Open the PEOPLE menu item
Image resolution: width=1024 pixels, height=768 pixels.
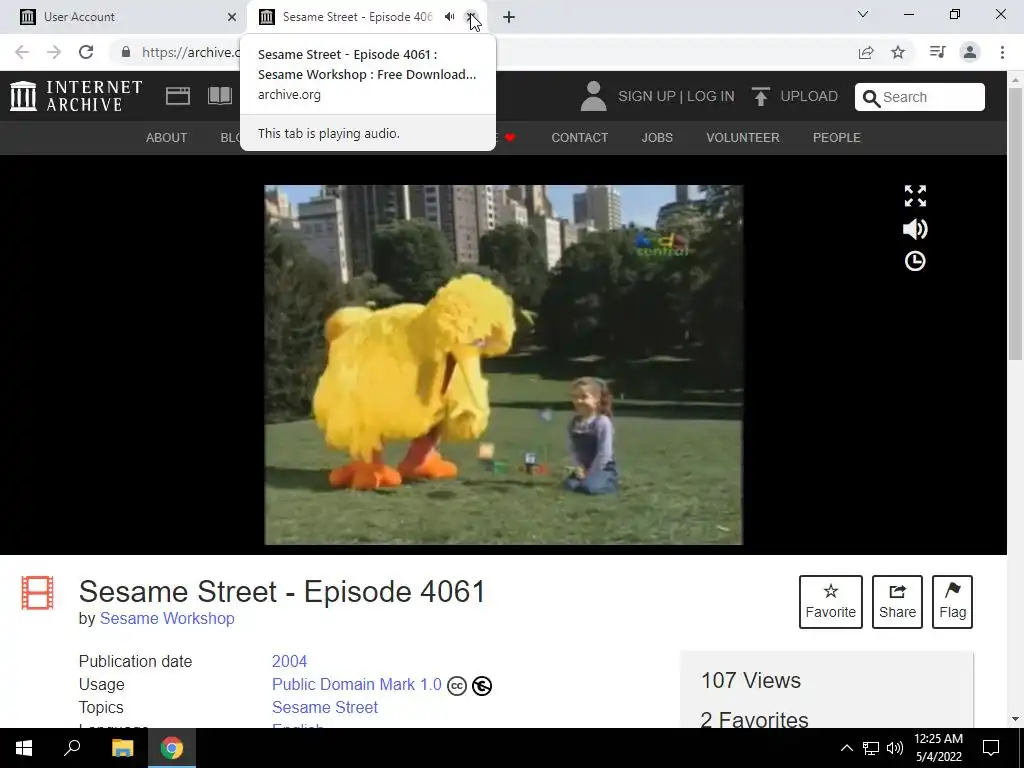(837, 138)
